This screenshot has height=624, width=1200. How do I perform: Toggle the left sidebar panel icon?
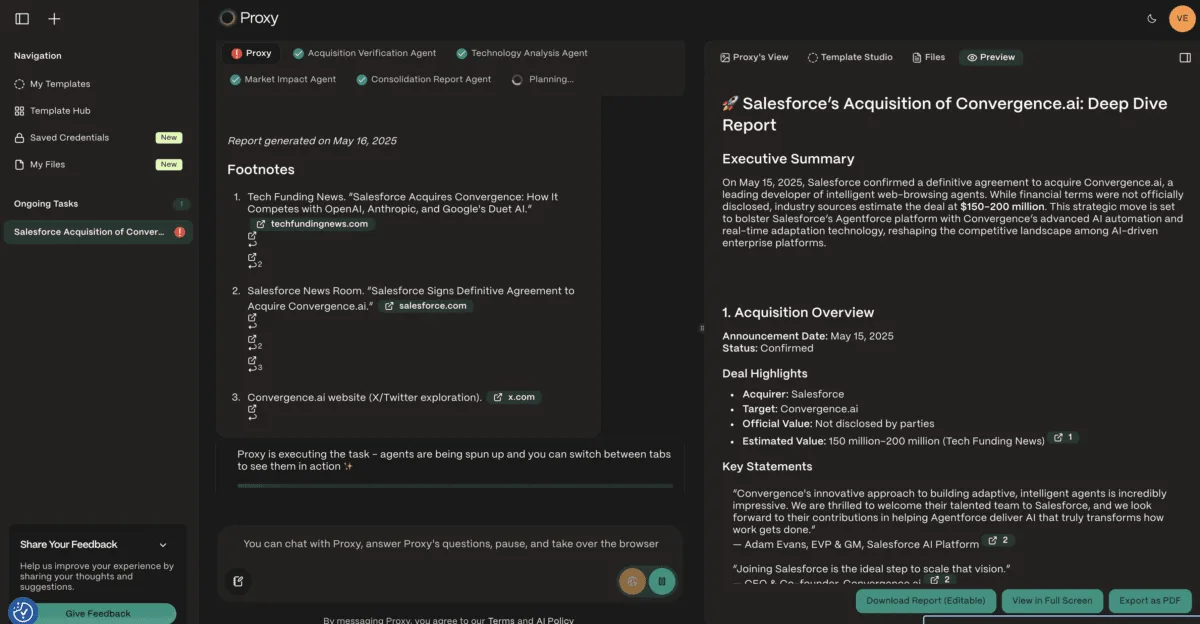[x=22, y=18]
